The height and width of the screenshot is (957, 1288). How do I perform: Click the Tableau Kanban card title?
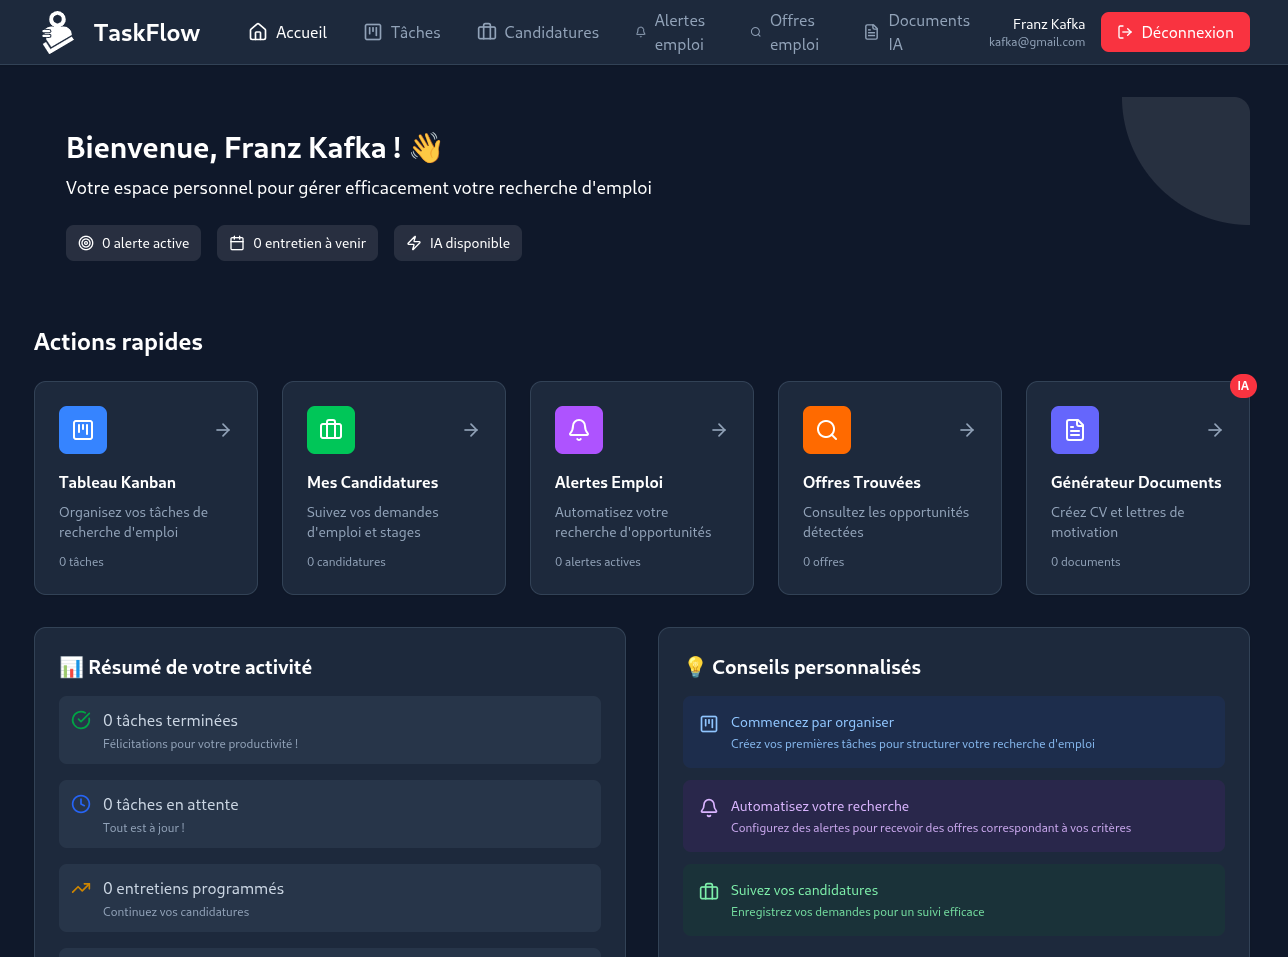(117, 482)
